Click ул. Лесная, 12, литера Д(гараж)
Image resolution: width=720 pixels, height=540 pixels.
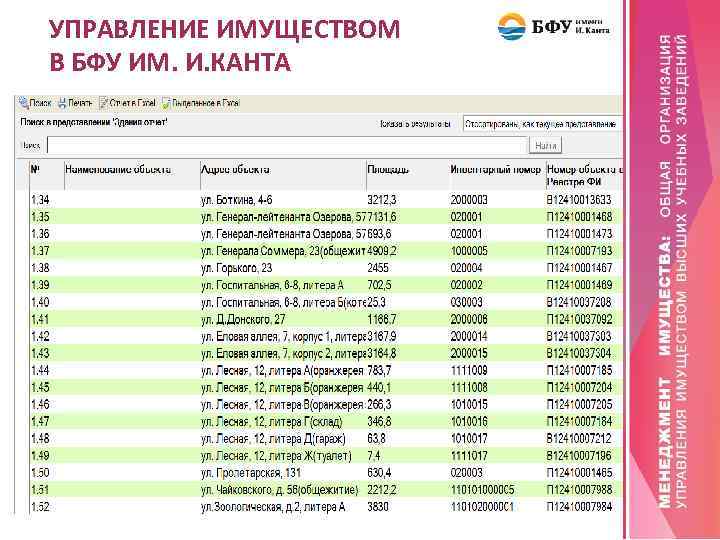(273, 438)
